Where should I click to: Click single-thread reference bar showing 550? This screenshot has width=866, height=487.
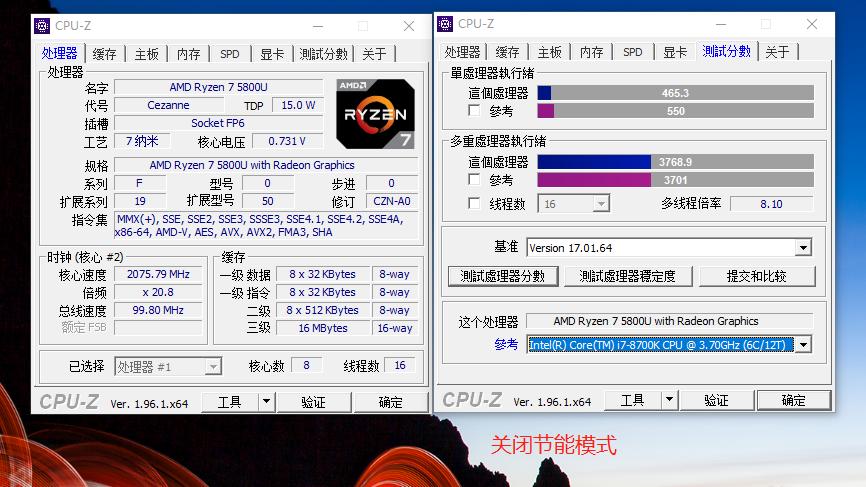click(x=675, y=110)
